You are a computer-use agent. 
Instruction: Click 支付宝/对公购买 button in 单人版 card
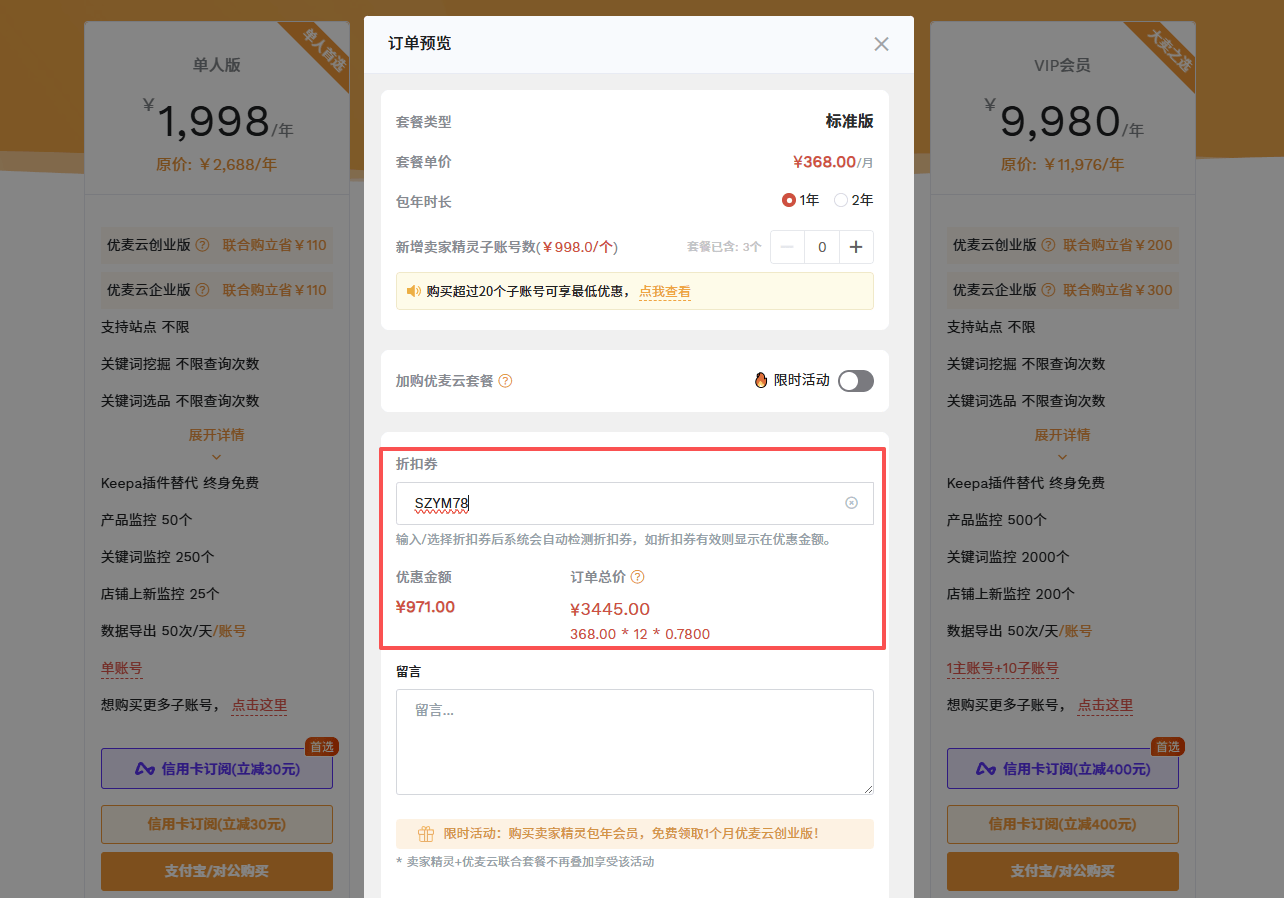(x=217, y=871)
